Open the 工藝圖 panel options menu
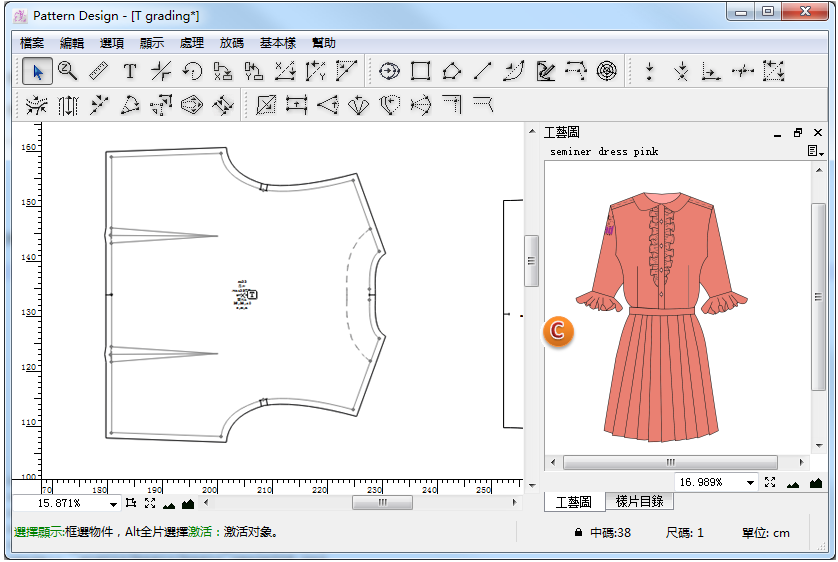The height and width of the screenshot is (562, 838). (x=816, y=152)
